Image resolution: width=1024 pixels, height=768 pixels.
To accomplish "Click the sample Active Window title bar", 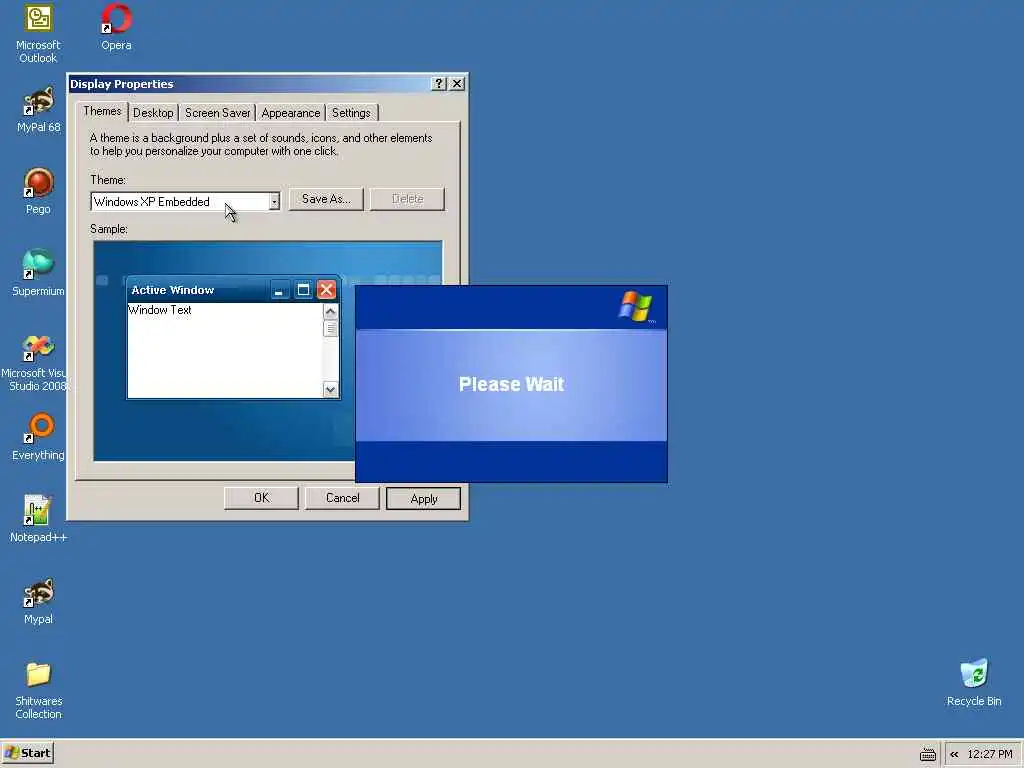I will 233,289.
